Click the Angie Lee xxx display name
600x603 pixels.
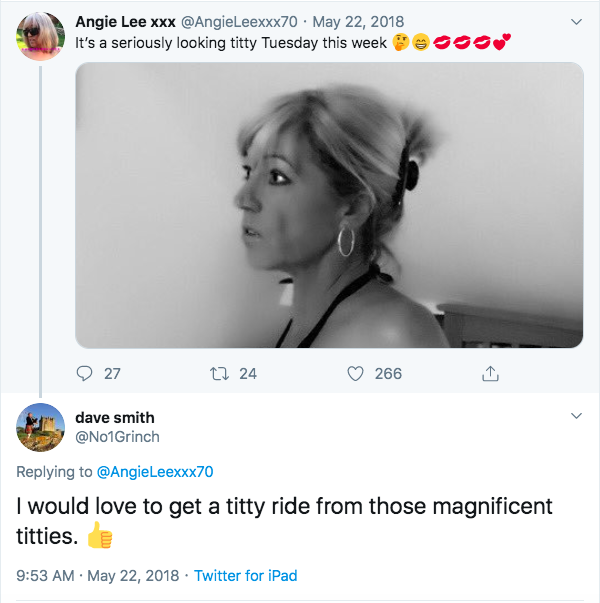click(125, 21)
